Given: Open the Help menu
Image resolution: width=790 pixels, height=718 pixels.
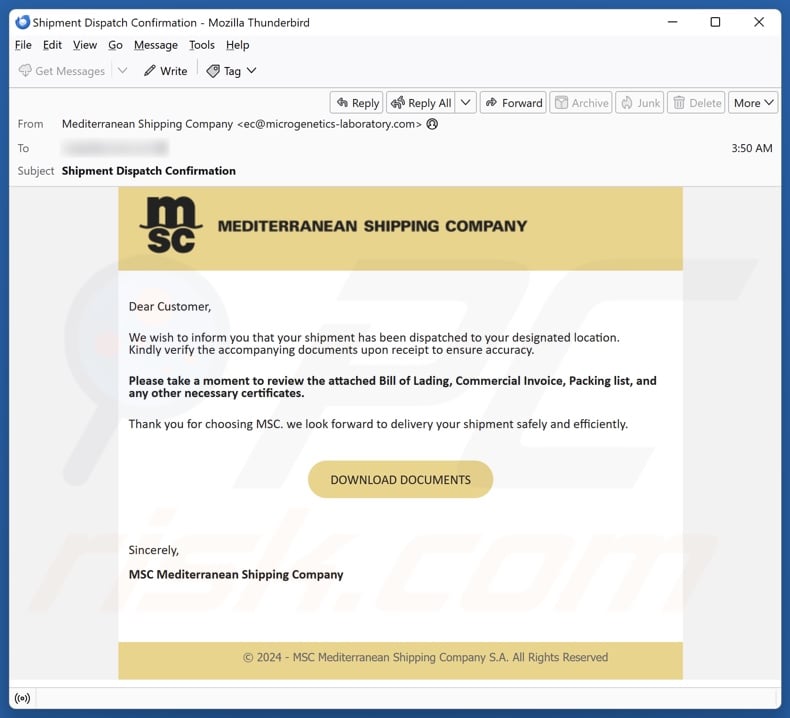Looking at the screenshot, I should pyautogui.click(x=237, y=45).
